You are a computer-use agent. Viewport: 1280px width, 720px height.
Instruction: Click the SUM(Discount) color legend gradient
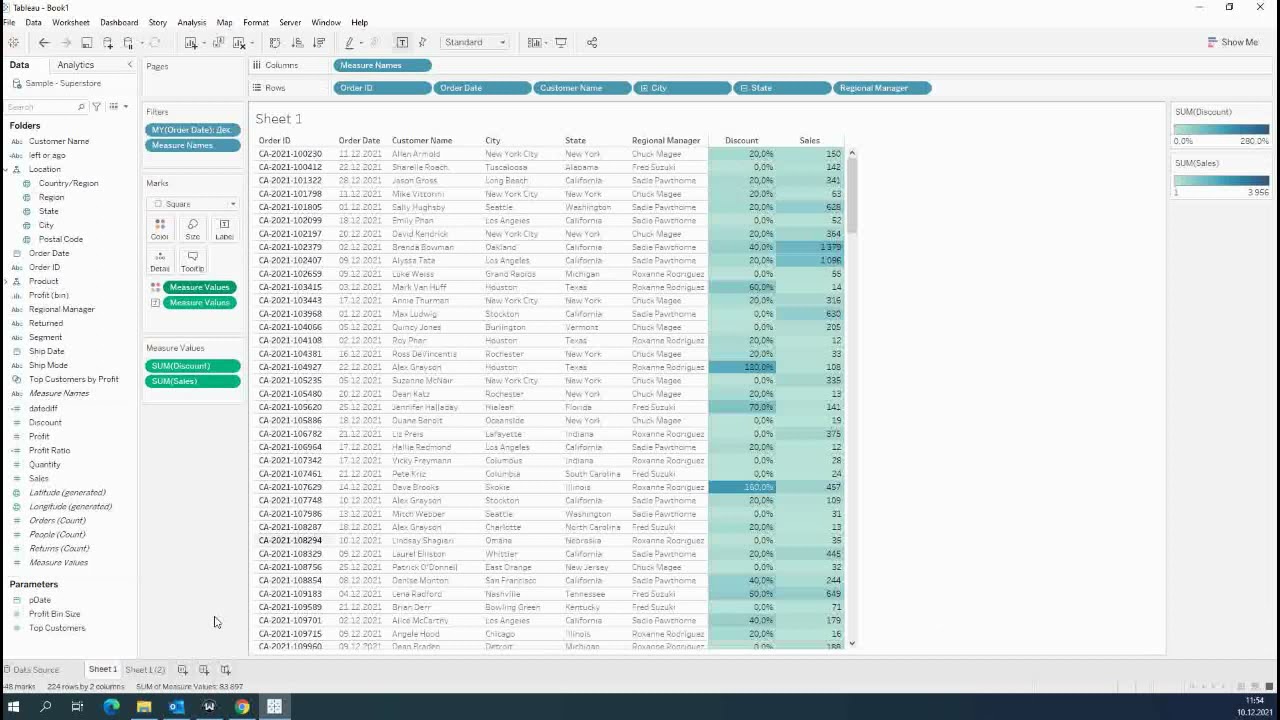coord(1221,129)
